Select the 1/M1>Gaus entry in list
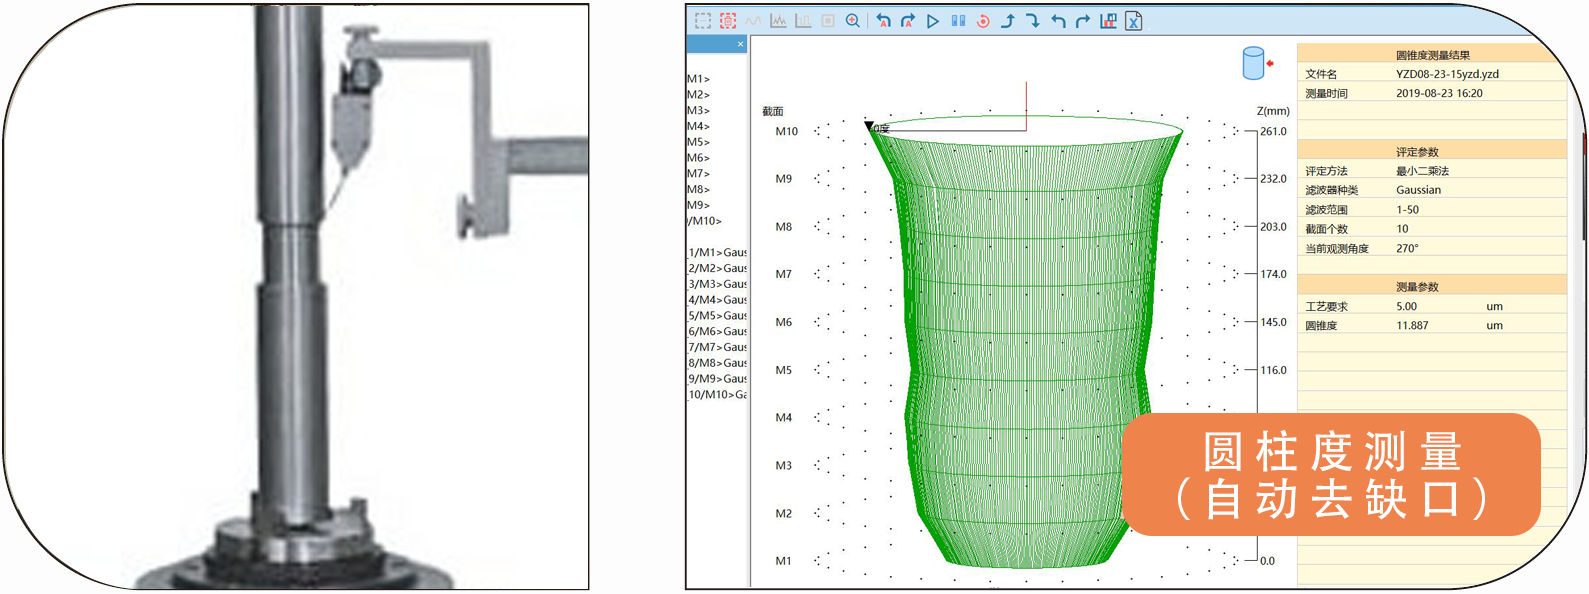Image resolution: width=1589 pixels, height=594 pixels. coord(717,253)
